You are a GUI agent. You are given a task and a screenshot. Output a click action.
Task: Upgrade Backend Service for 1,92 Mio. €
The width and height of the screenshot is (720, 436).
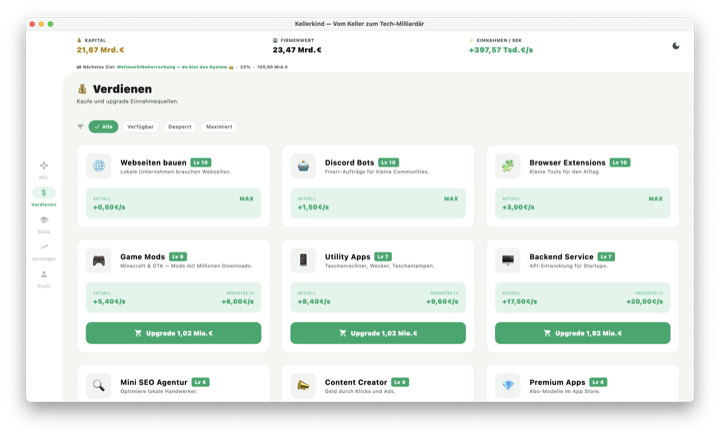tap(583, 333)
